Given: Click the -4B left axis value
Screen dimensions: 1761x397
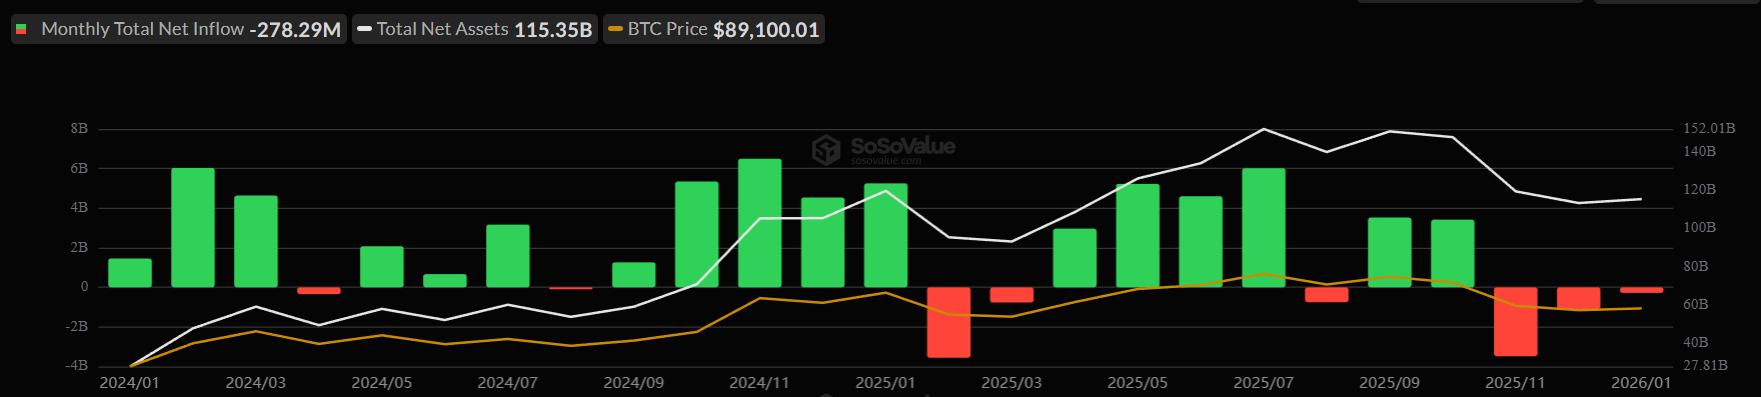Looking at the screenshot, I should click(x=77, y=365).
